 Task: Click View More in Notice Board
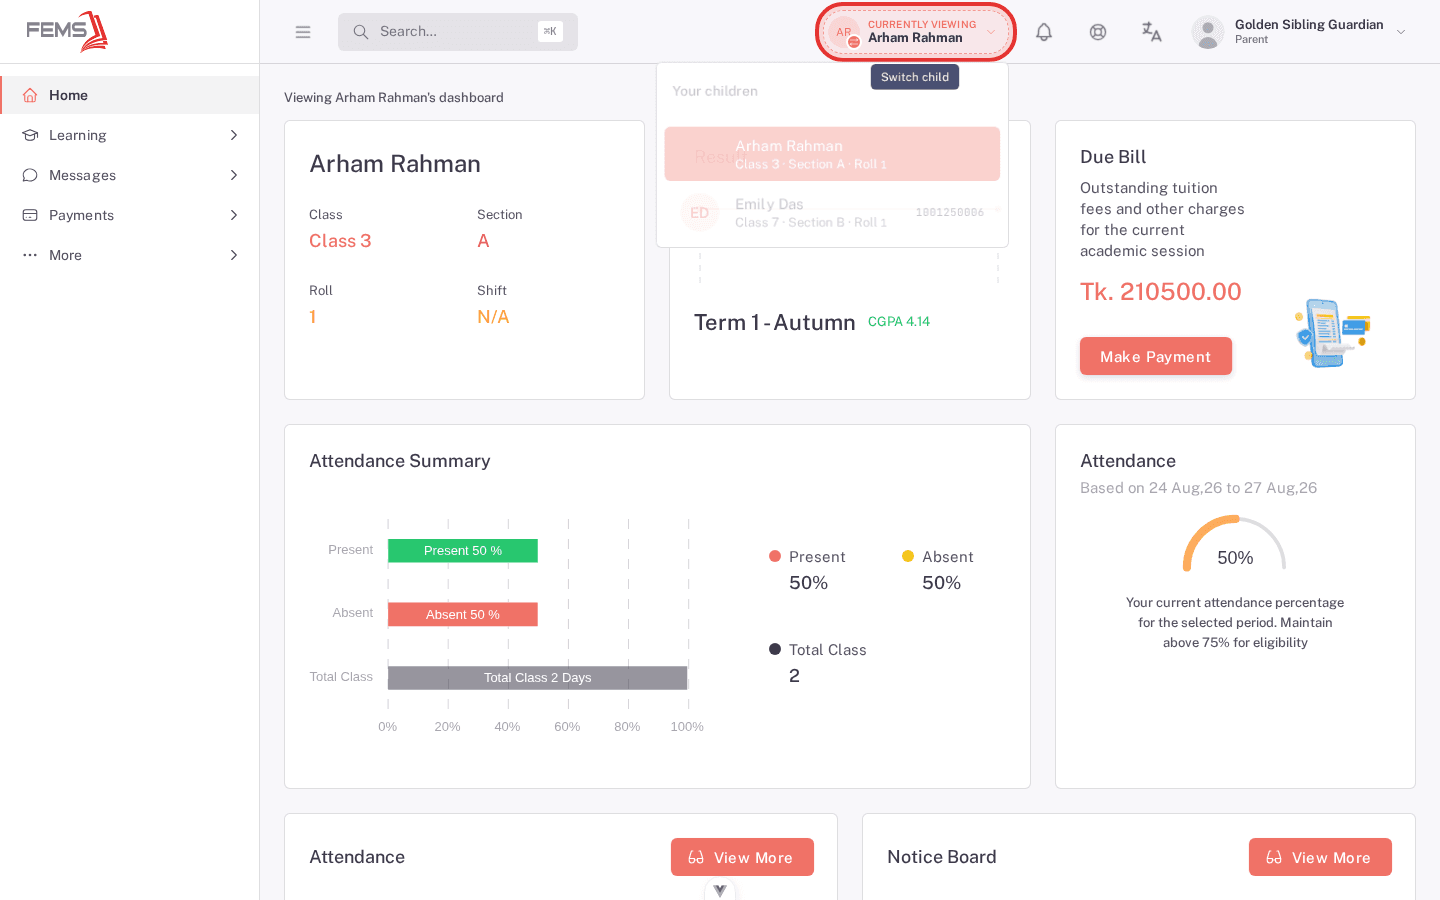coord(1320,857)
